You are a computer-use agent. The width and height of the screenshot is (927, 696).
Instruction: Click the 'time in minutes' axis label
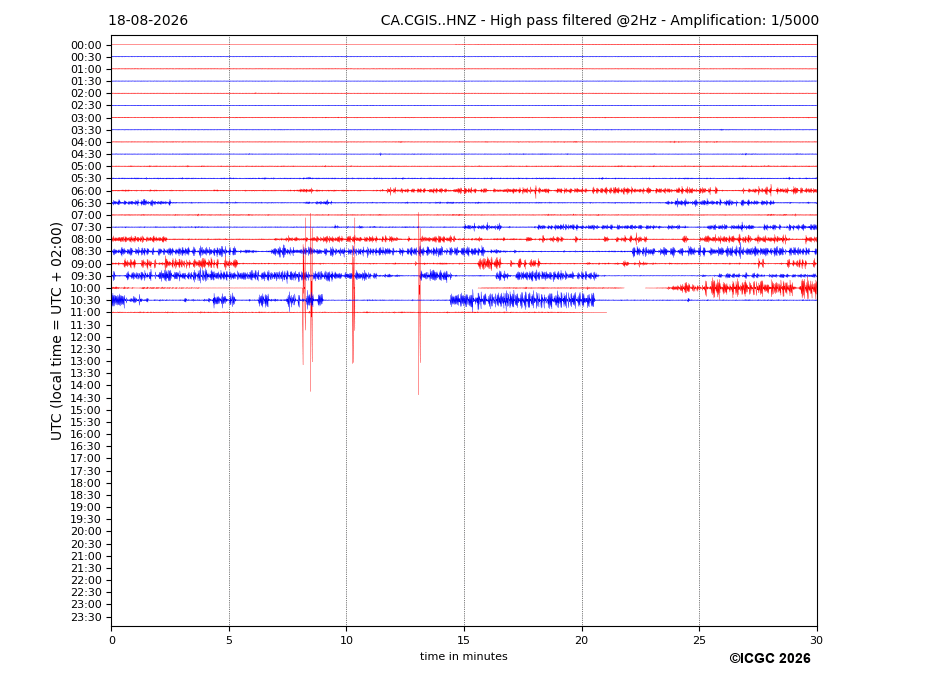click(464, 656)
